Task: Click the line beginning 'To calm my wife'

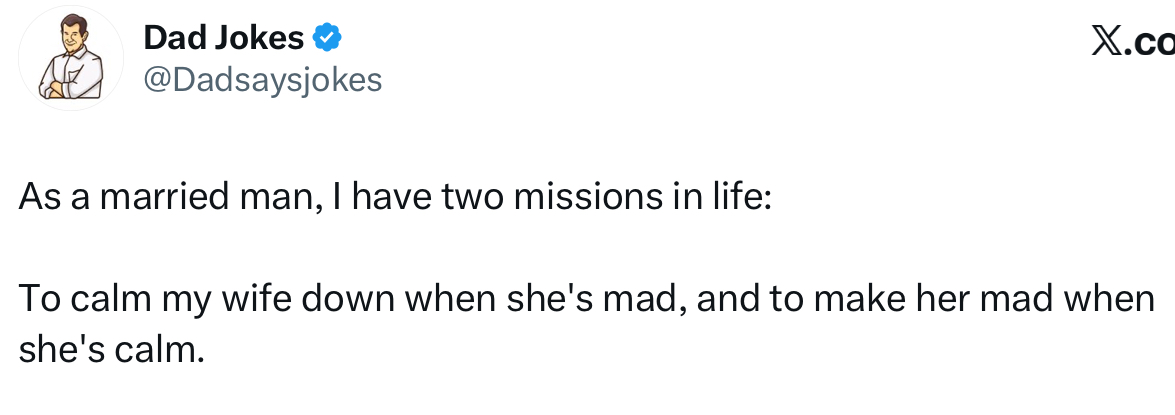Action: pyautogui.click(x=587, y=300)
